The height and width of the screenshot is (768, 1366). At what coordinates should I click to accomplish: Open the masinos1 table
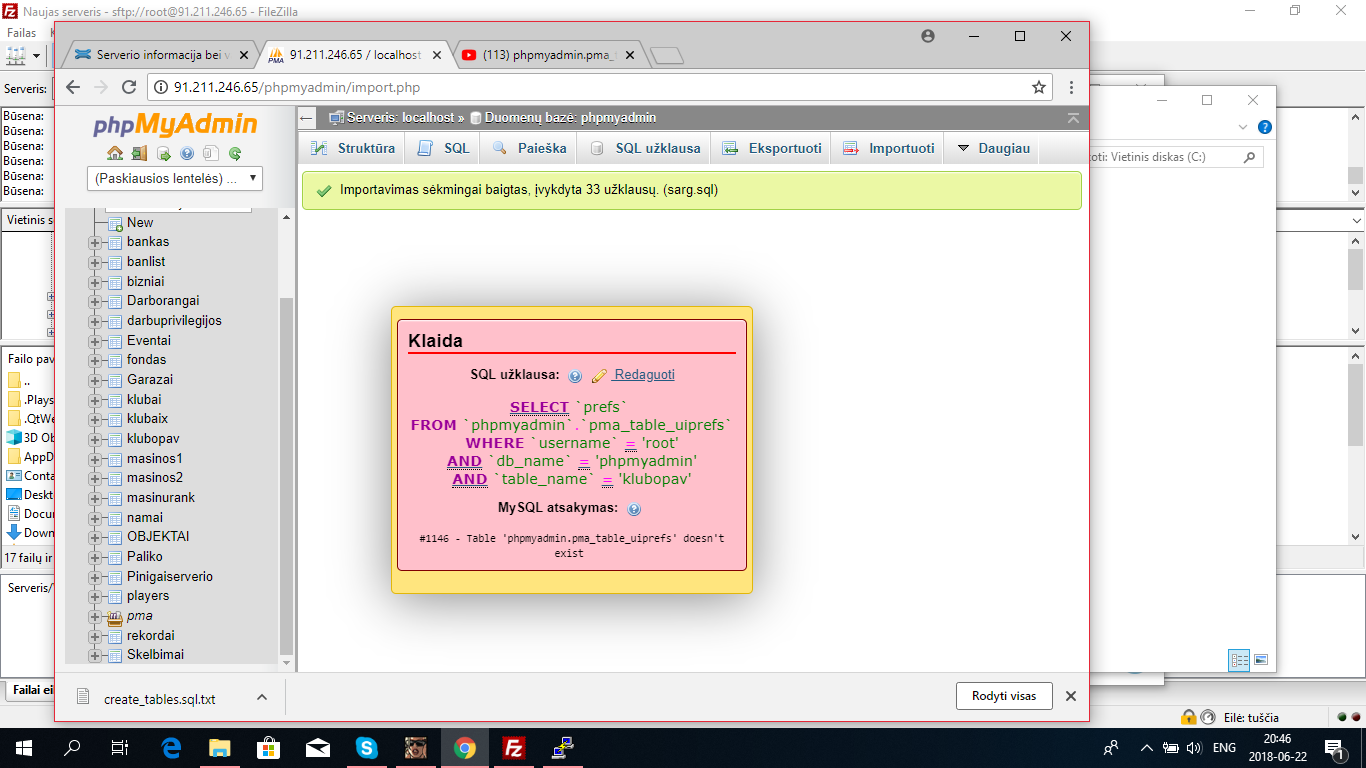155,458
